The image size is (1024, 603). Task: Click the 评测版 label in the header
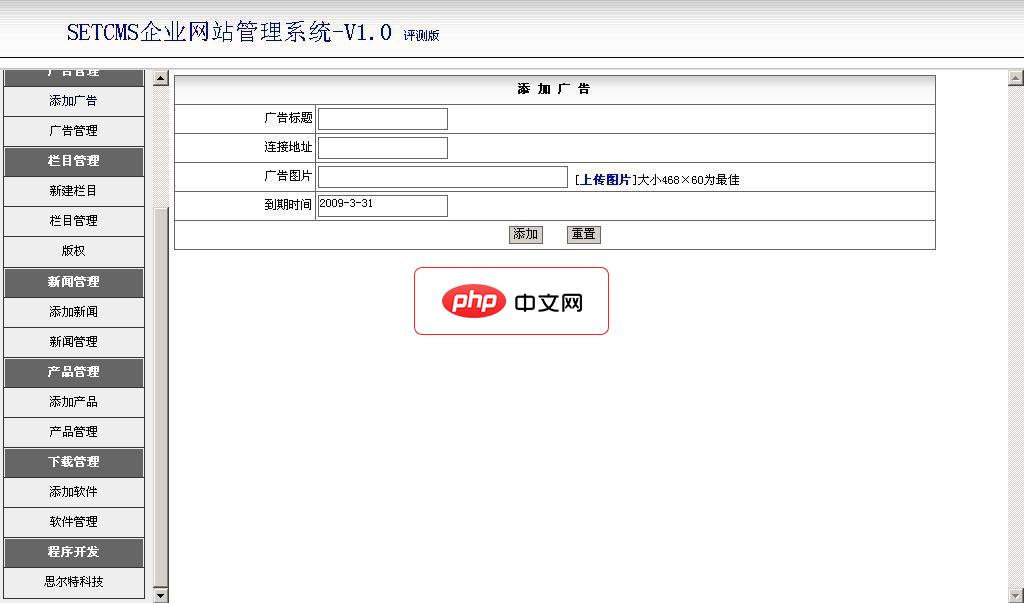click(x=421, y=36)
